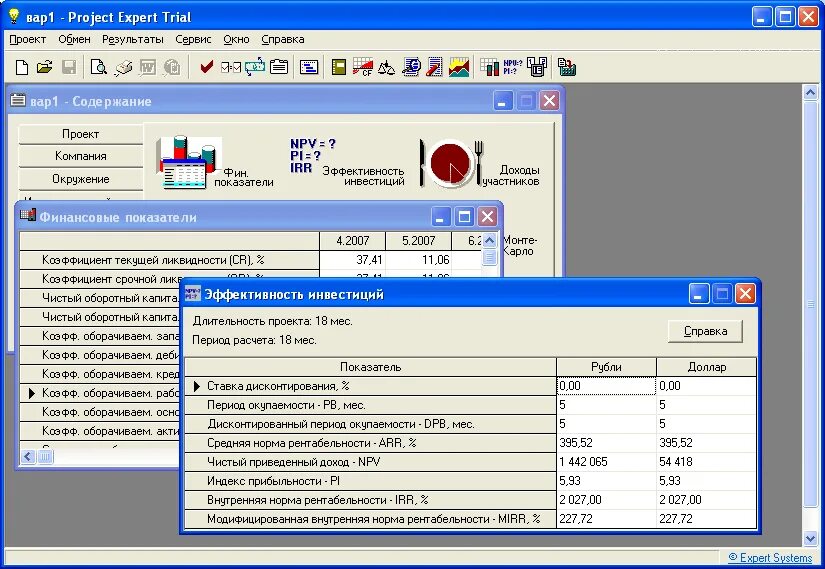
Task: Click the double checkbox toolbar icon
Action: pyautogui.click(x=231, y=67)
